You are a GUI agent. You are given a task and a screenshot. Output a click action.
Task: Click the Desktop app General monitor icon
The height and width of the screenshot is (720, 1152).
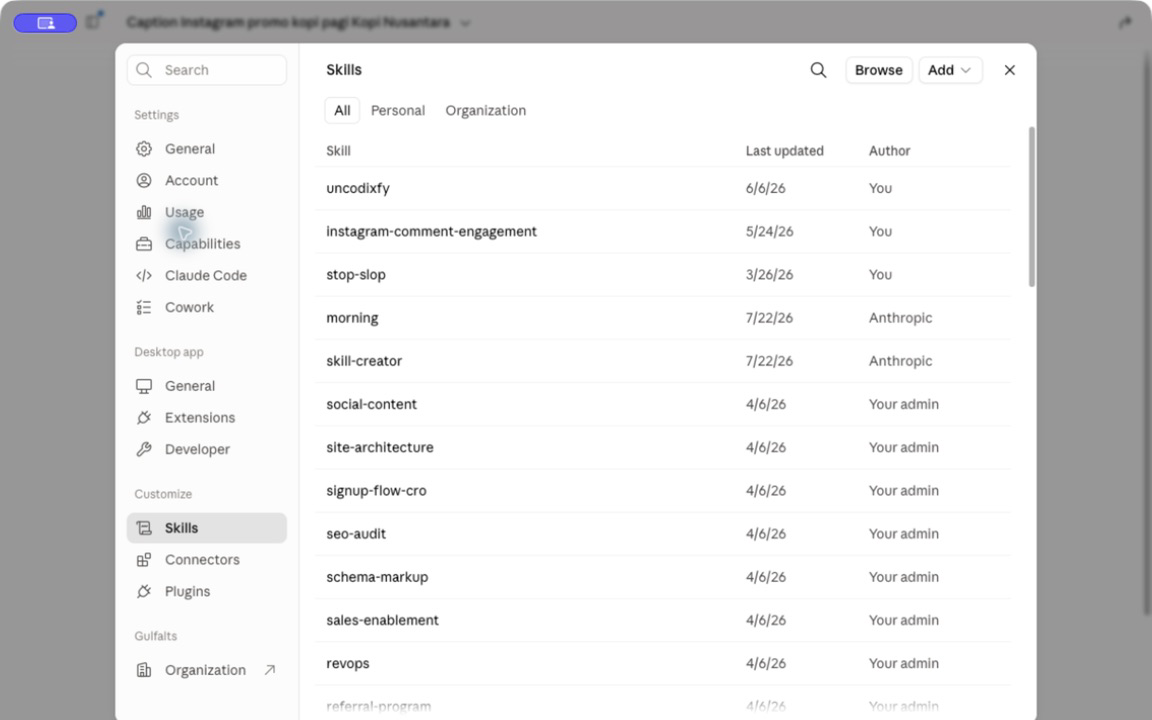tap(144, 386)
